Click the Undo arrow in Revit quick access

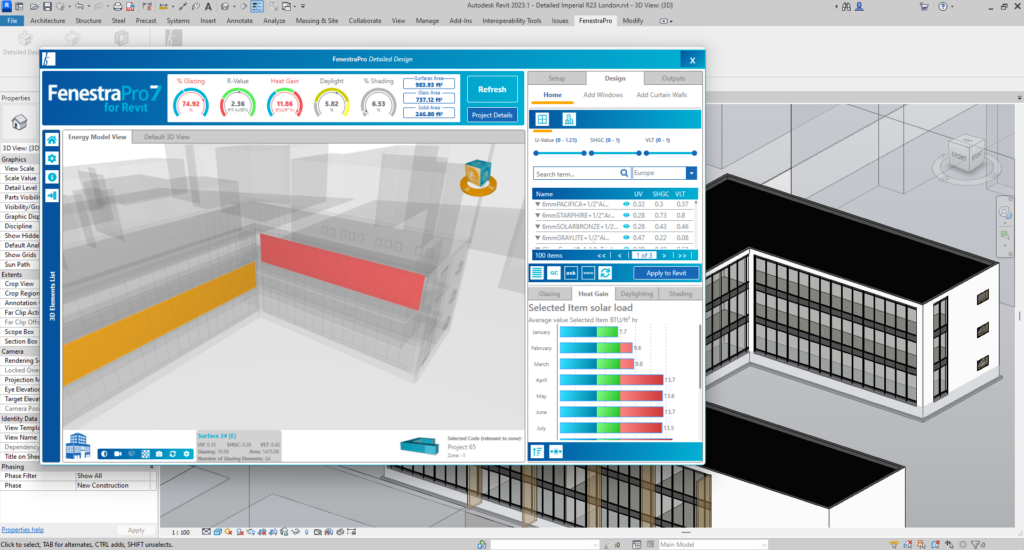click(x=79, y=6)
